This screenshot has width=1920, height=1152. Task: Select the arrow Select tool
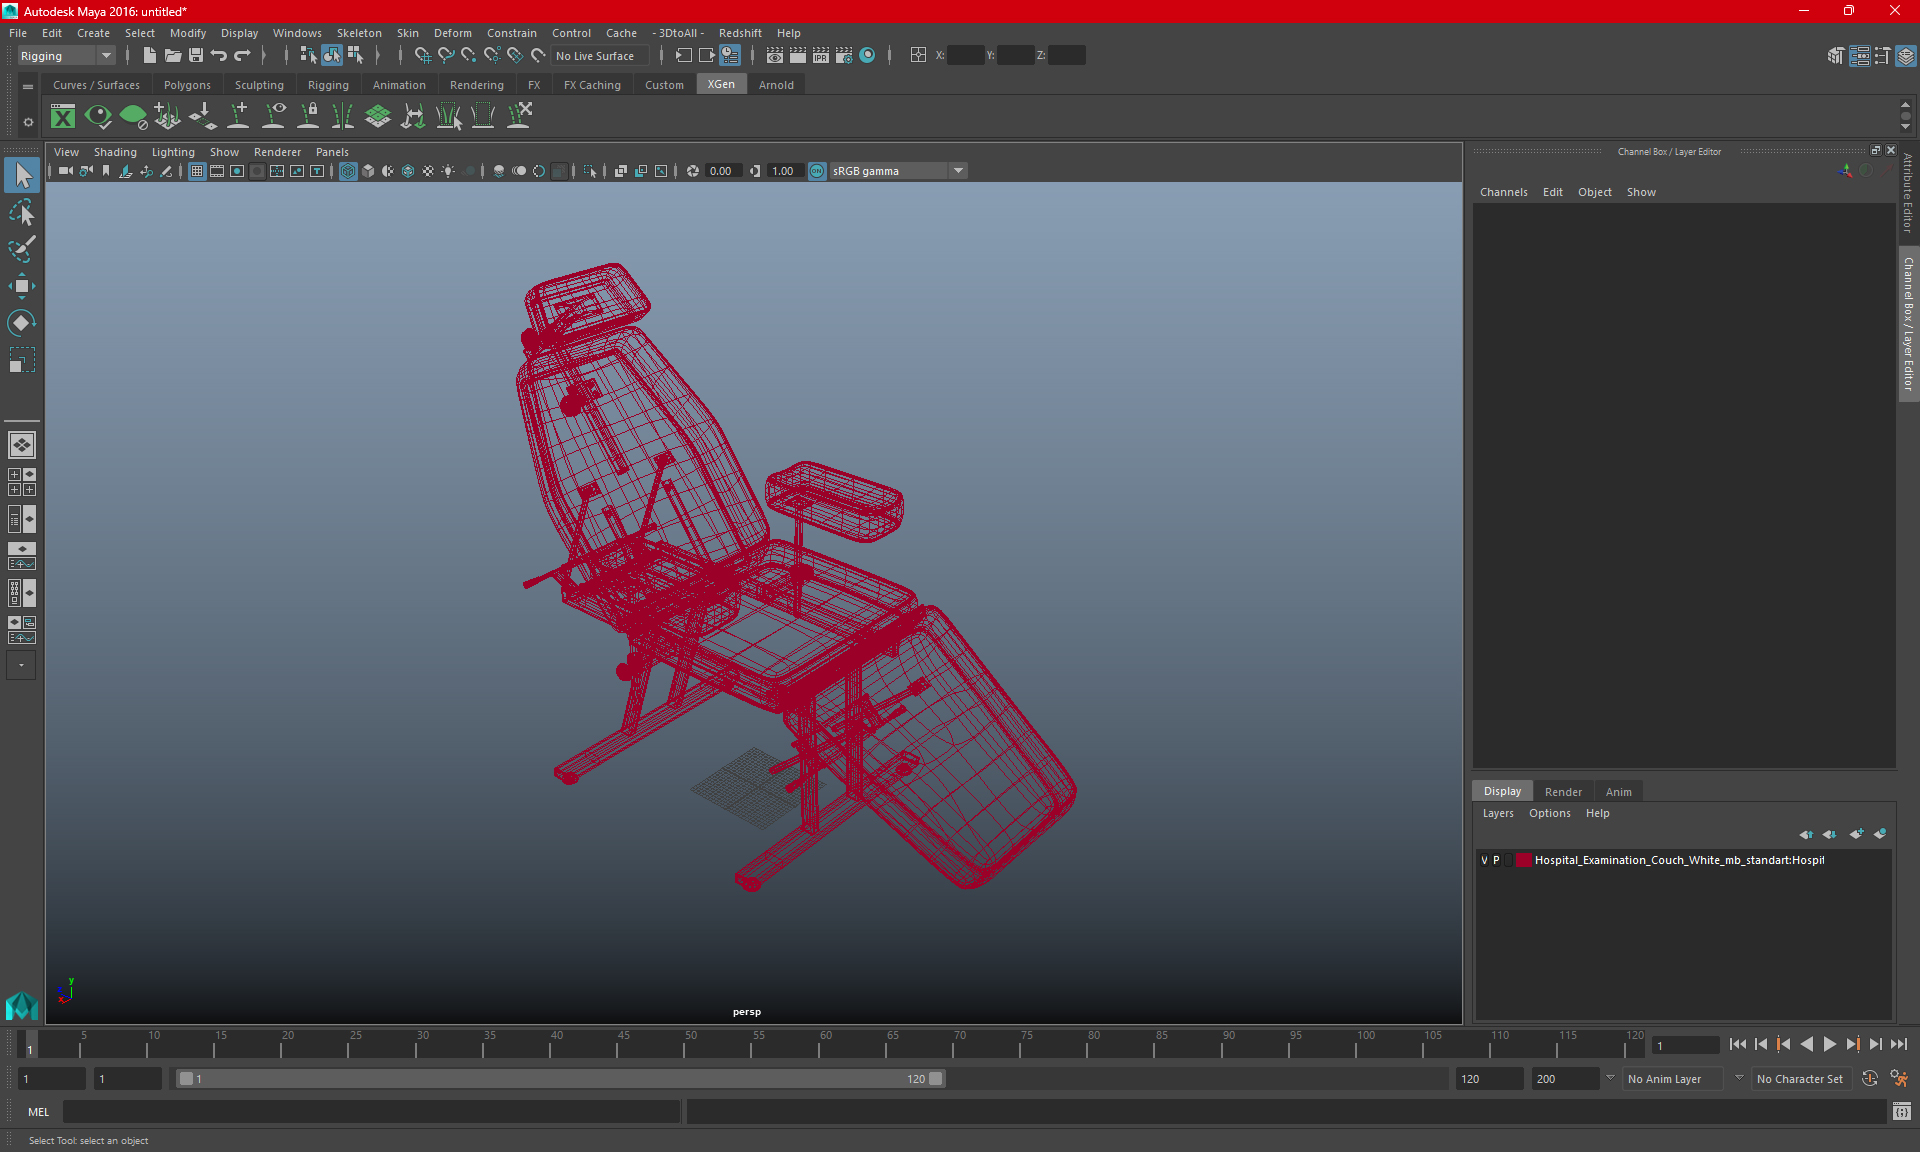point(22,176)
